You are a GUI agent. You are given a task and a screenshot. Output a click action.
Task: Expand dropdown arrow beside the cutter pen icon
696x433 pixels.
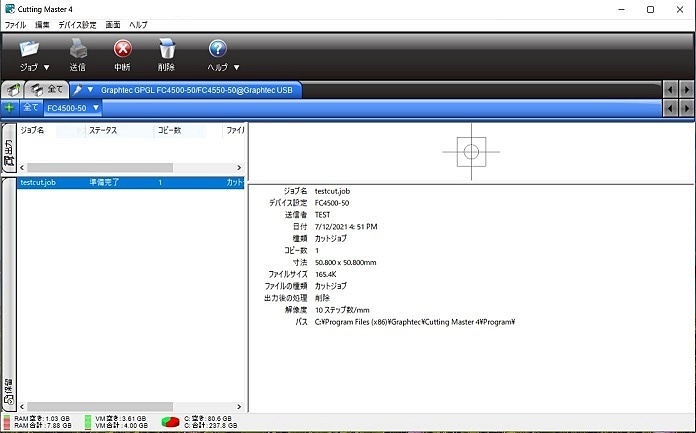click(x=90, y=90)
